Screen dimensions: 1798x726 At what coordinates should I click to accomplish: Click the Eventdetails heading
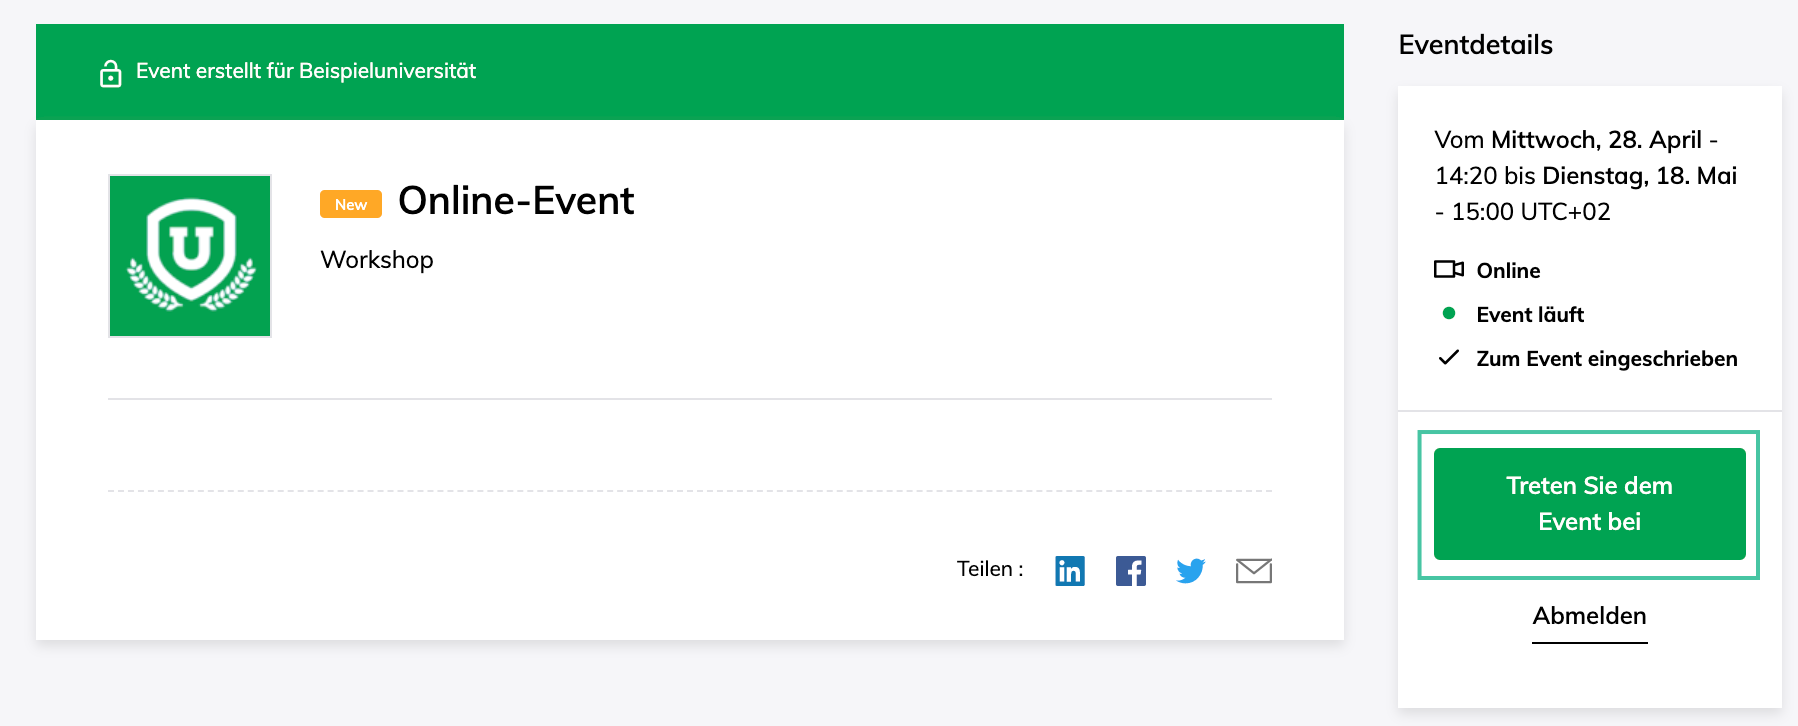pos(1475,45)
